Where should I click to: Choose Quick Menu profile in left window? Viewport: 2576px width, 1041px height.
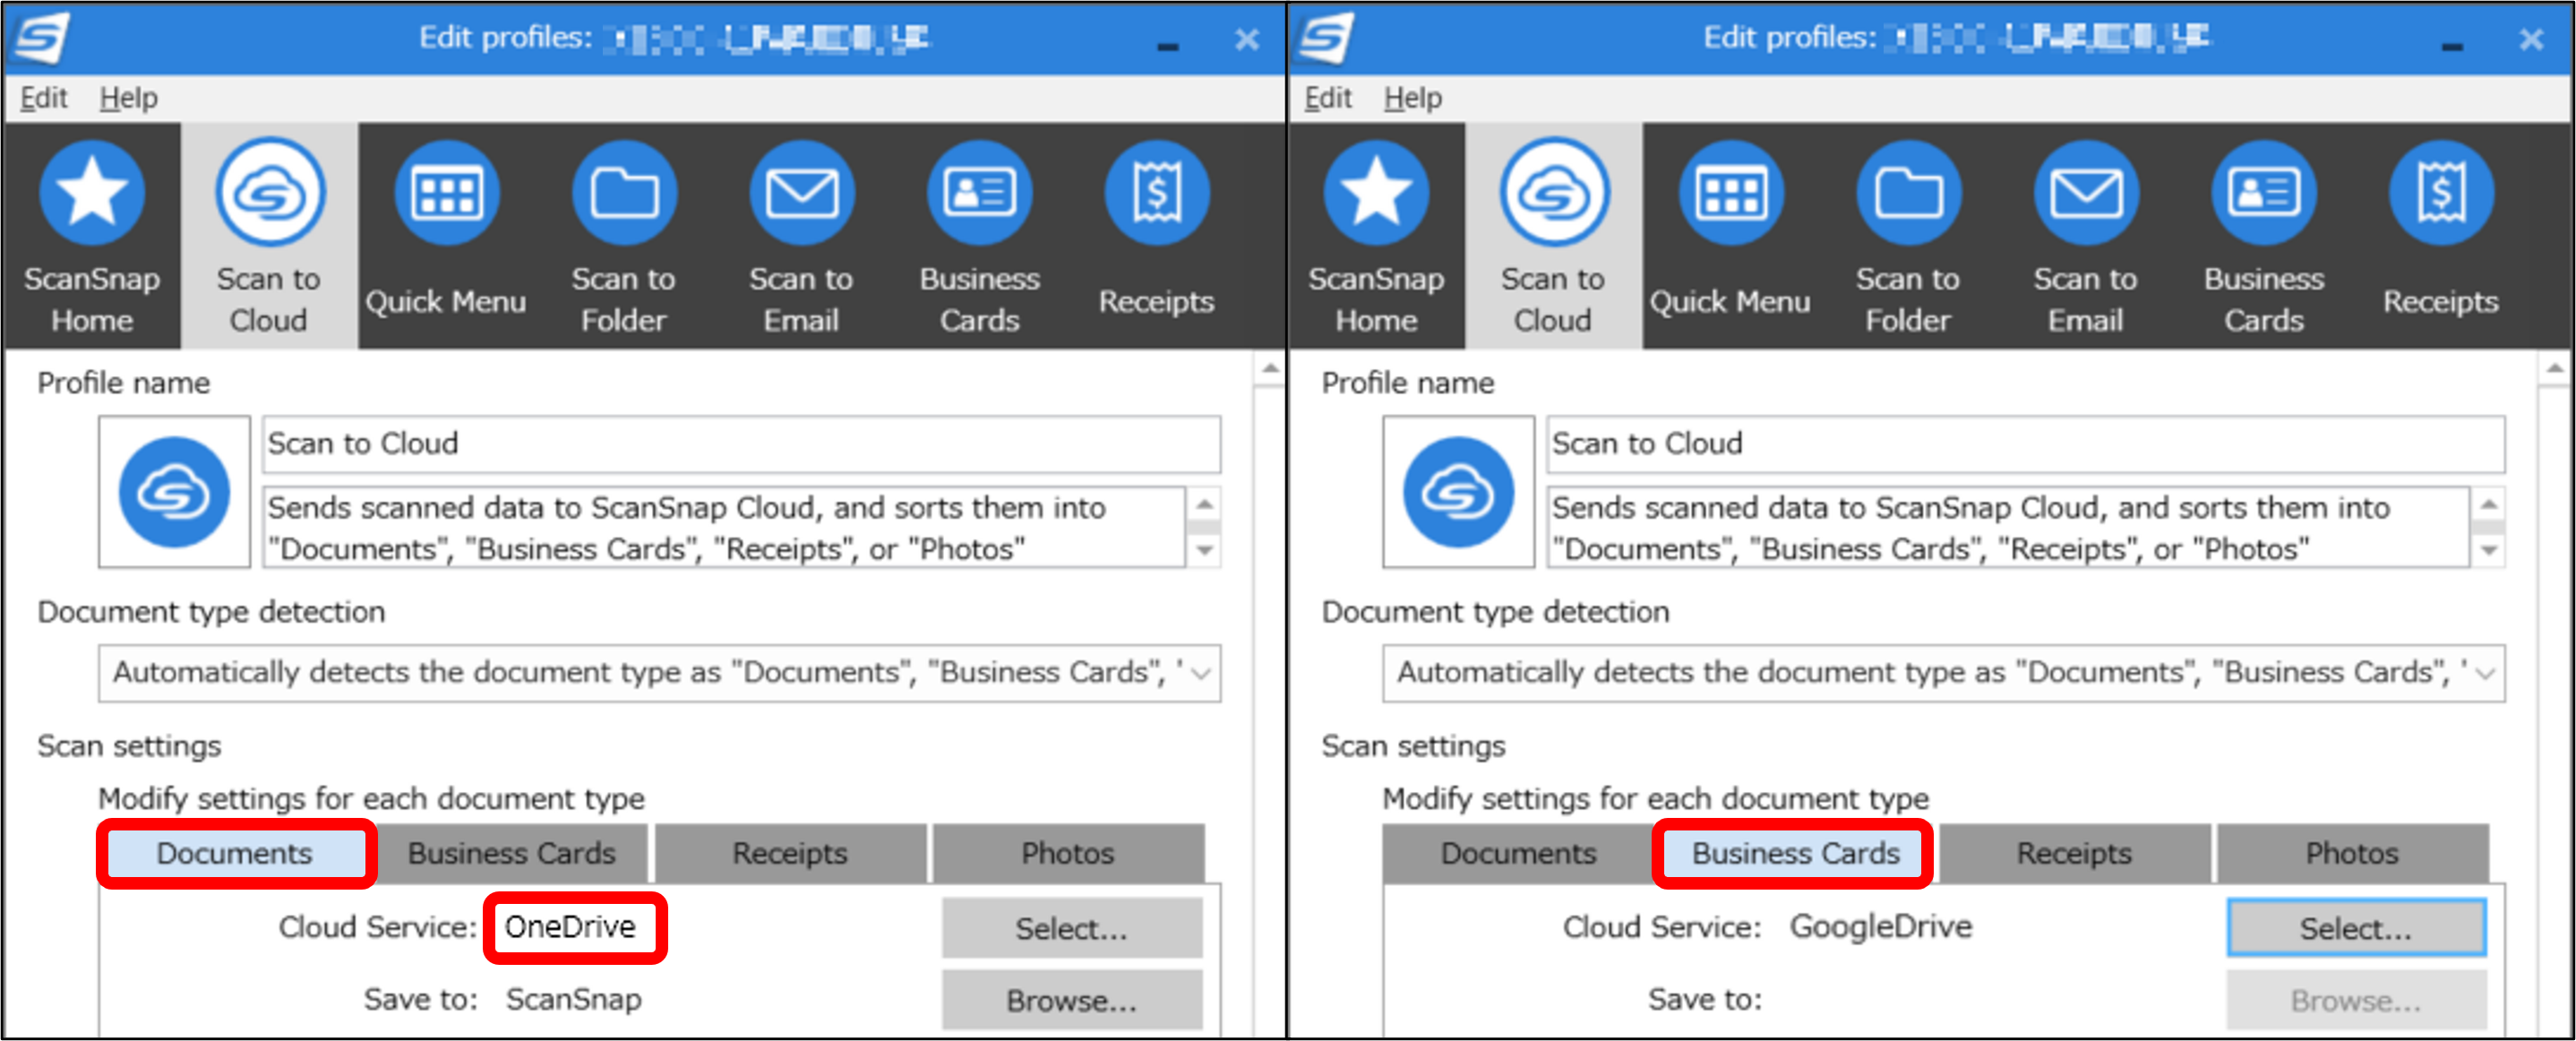tap(446, 237)
